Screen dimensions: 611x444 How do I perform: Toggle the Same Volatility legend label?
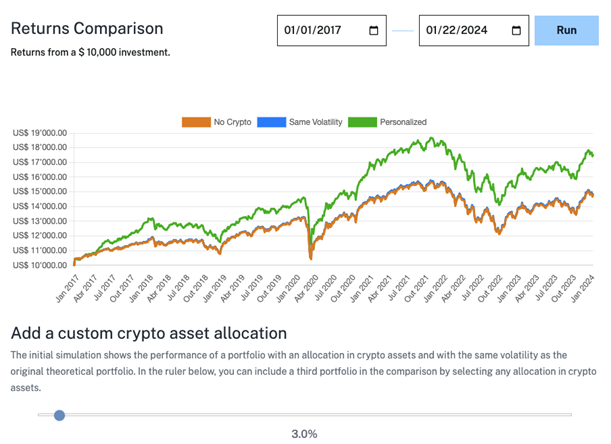tap(315, 122)
